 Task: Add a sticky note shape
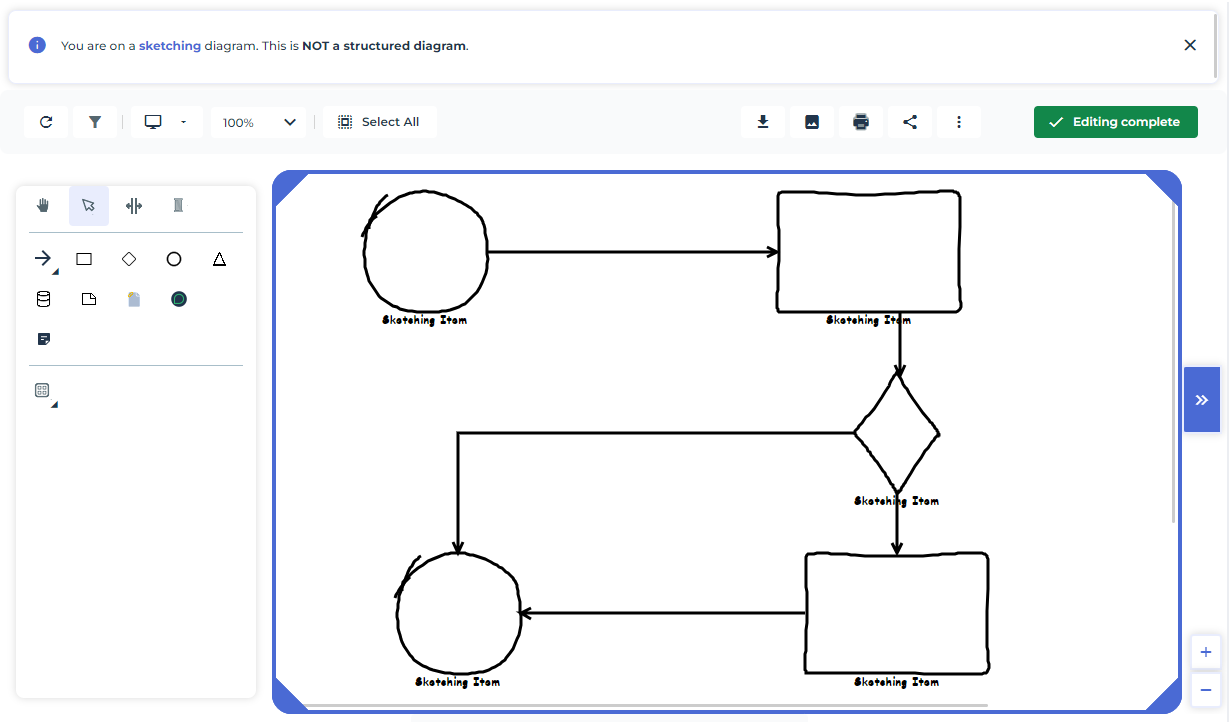coord(43,339)
